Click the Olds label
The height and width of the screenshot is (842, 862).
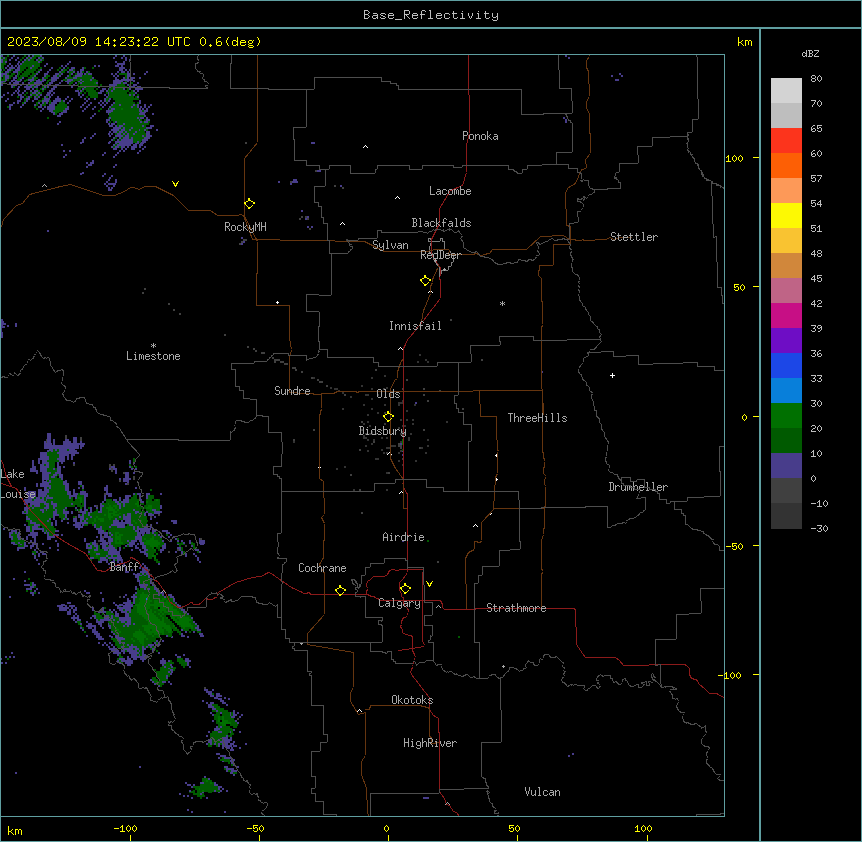pyautogui.click(x=388, y=394)
